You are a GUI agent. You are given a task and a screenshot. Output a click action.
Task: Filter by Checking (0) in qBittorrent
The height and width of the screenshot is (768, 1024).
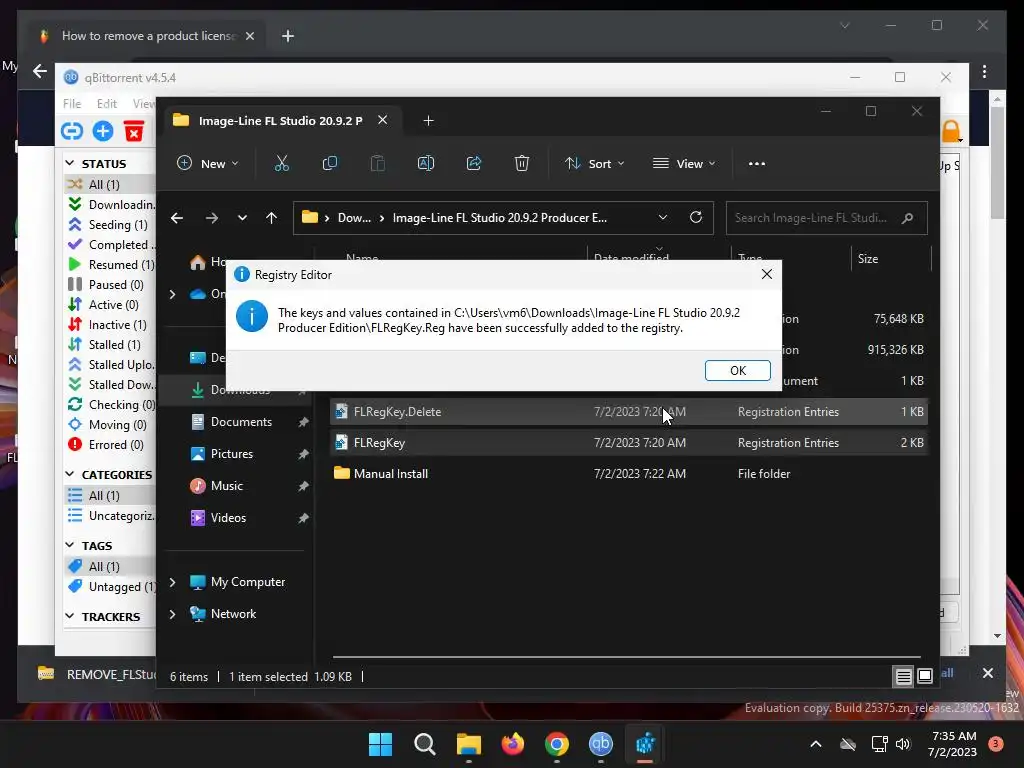tap(111, 405)
